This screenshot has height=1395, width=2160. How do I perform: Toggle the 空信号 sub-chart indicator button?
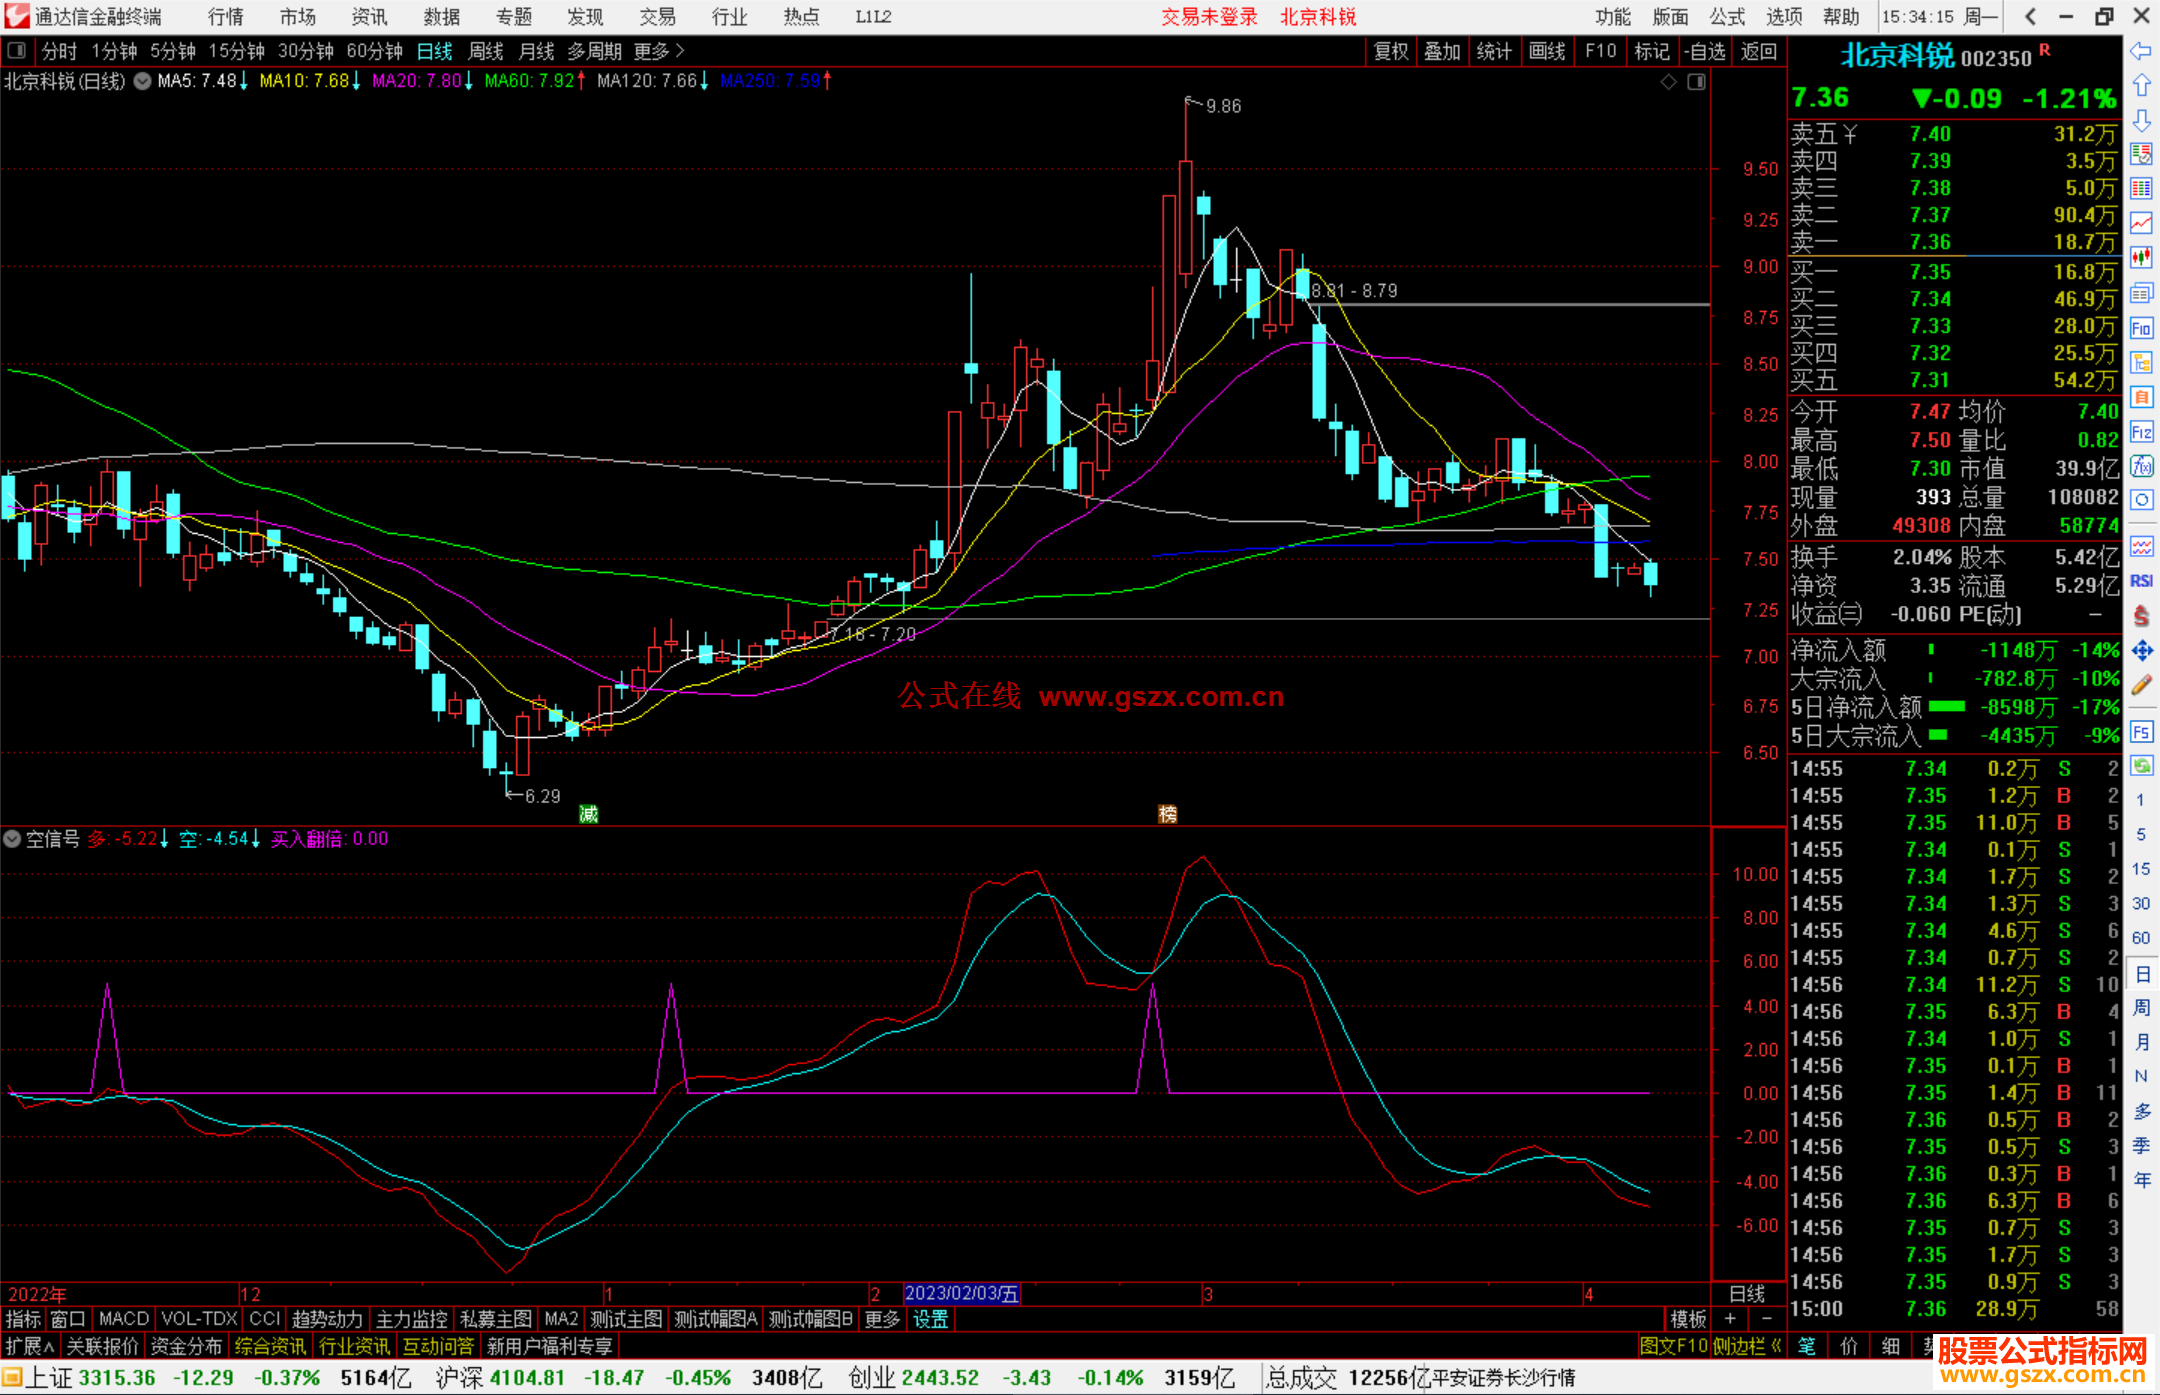12,839
